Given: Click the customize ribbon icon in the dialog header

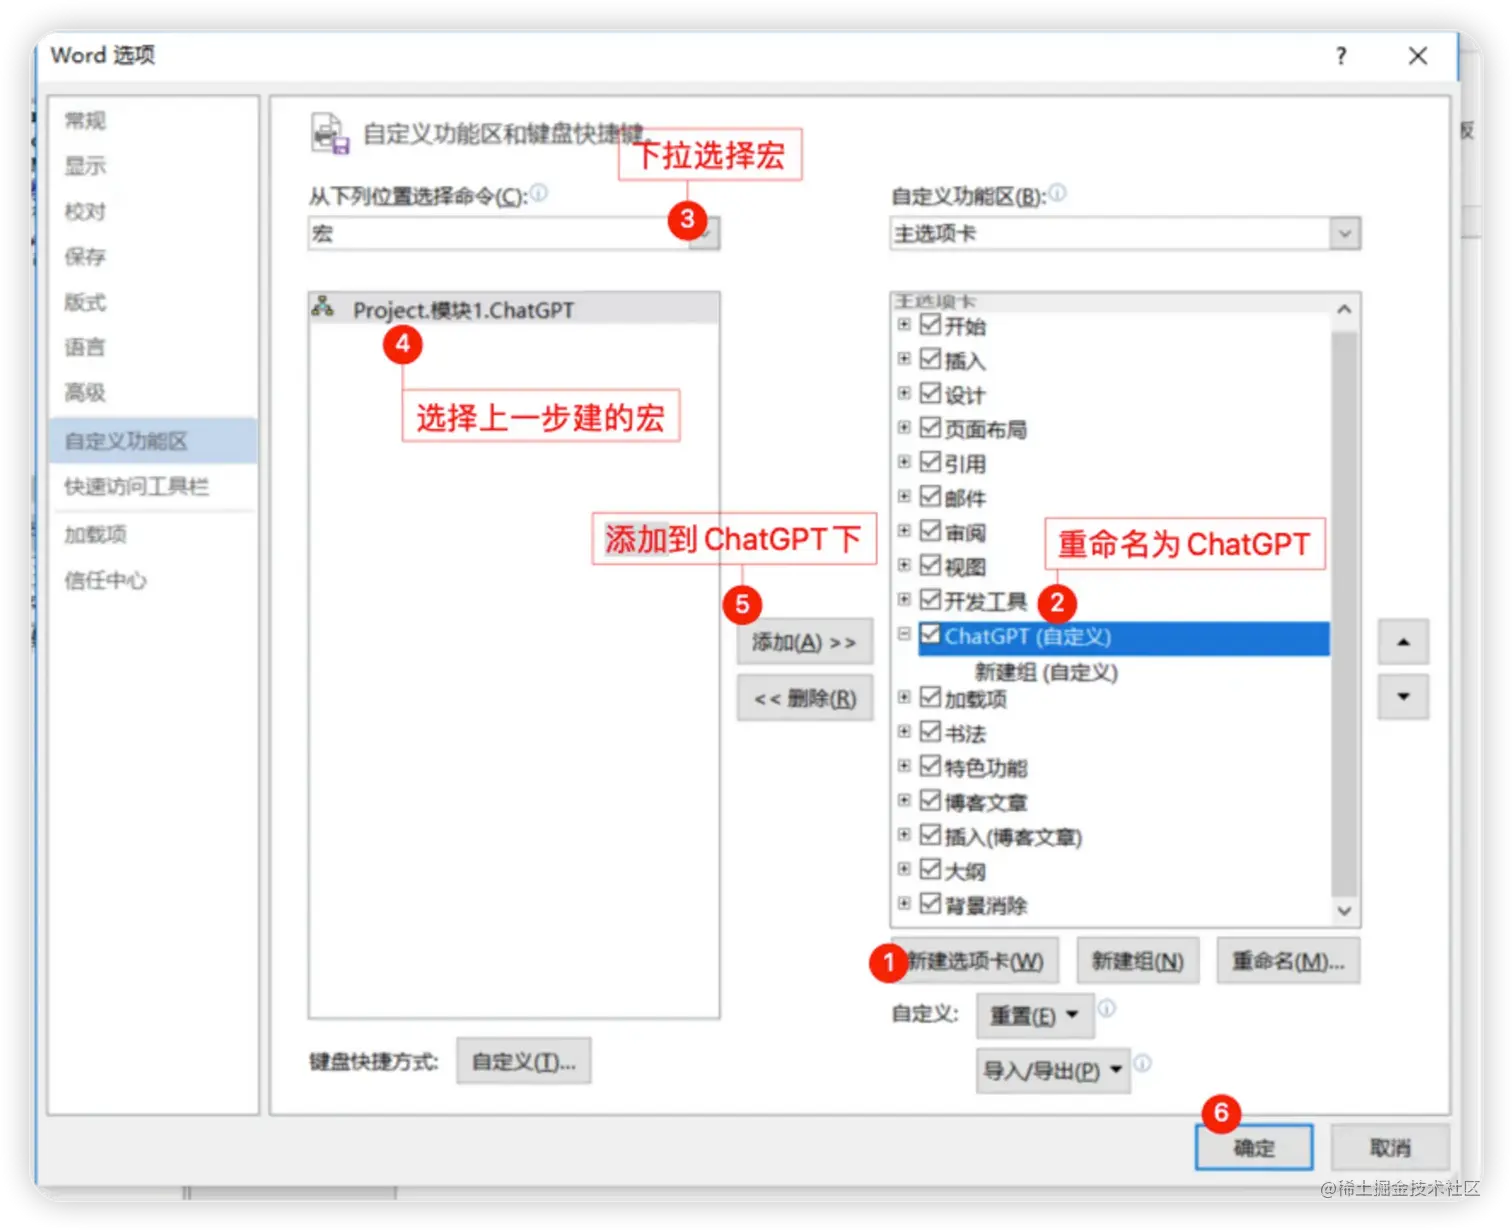Looking at the screenshot, I should [328, 133].
